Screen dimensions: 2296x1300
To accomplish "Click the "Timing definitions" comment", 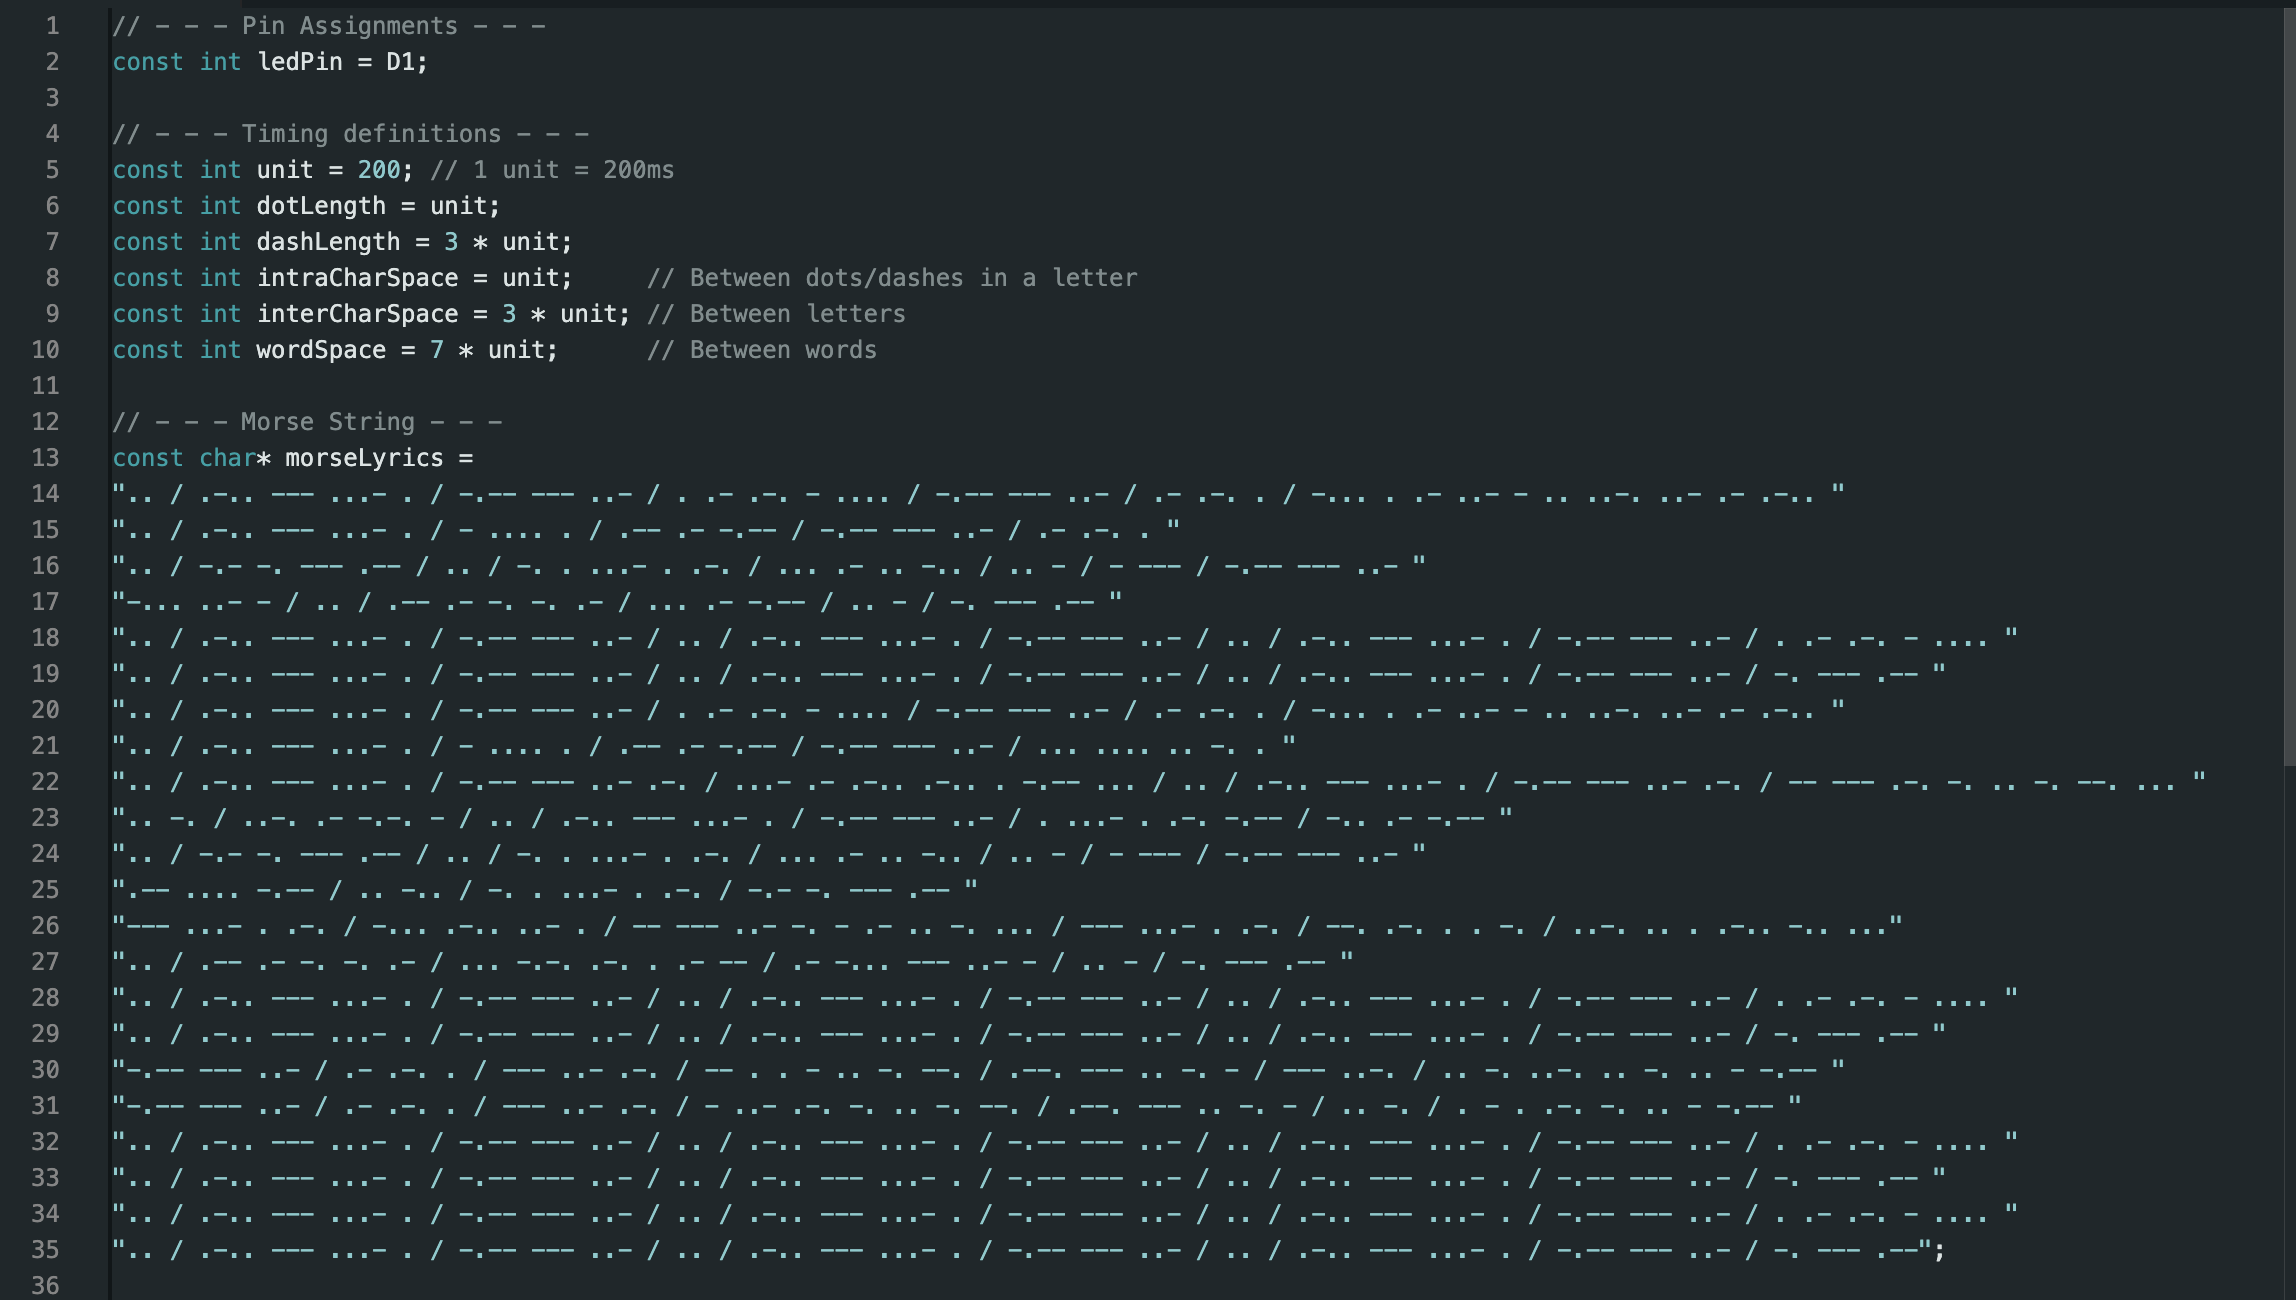I will [x=371, y=134].
